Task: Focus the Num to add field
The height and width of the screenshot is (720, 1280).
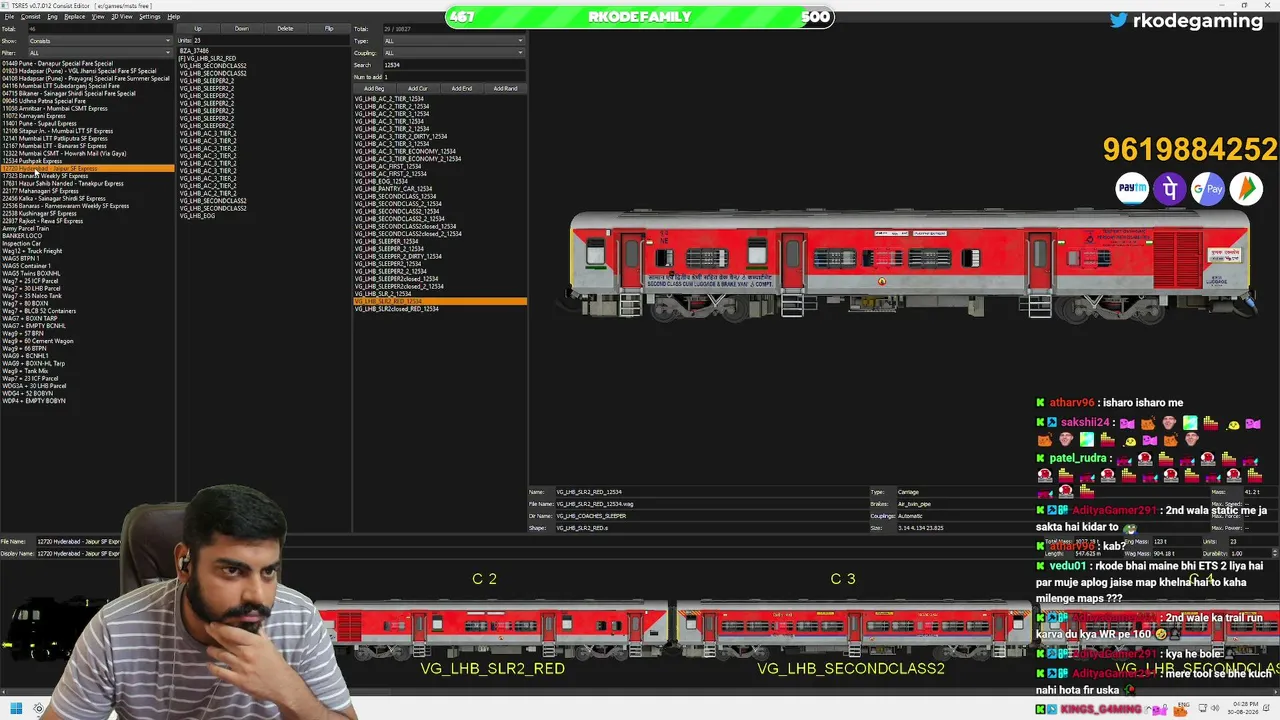Action: (453, 77)
